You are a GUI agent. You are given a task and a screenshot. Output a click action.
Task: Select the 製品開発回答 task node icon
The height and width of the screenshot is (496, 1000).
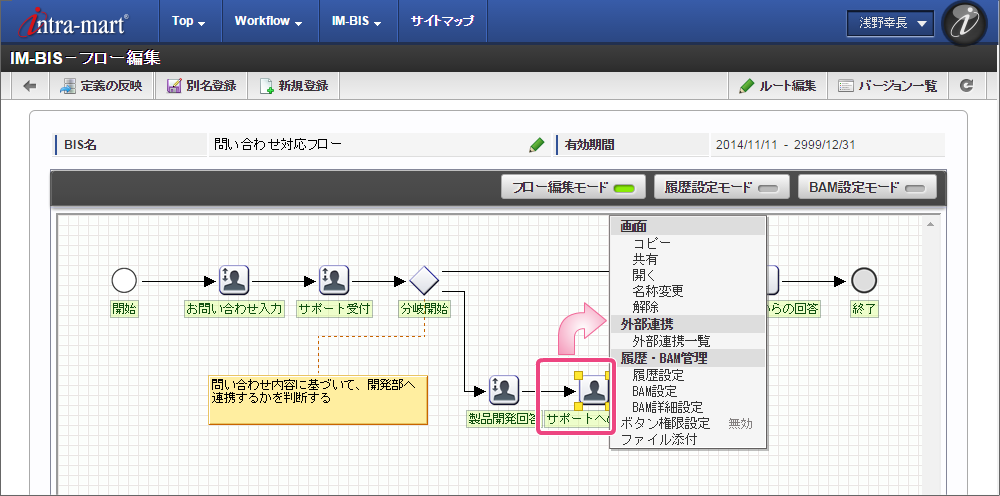pyautogui.click(x=504, y=390)
